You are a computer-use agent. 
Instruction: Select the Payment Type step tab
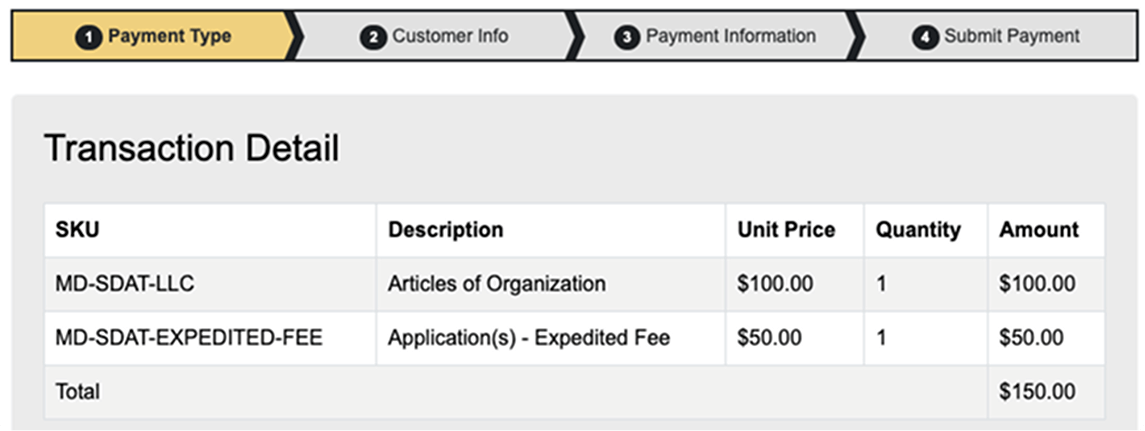click(x=153, y=36)
